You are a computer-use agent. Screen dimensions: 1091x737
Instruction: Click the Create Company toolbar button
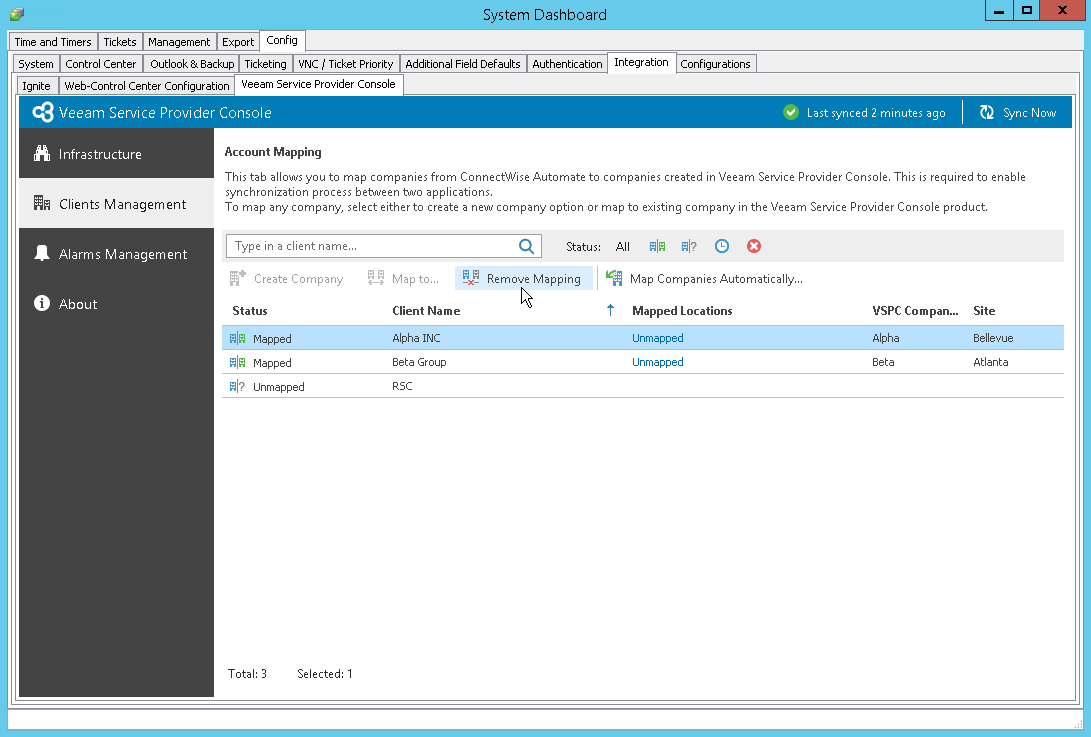(x=288, y=278)
